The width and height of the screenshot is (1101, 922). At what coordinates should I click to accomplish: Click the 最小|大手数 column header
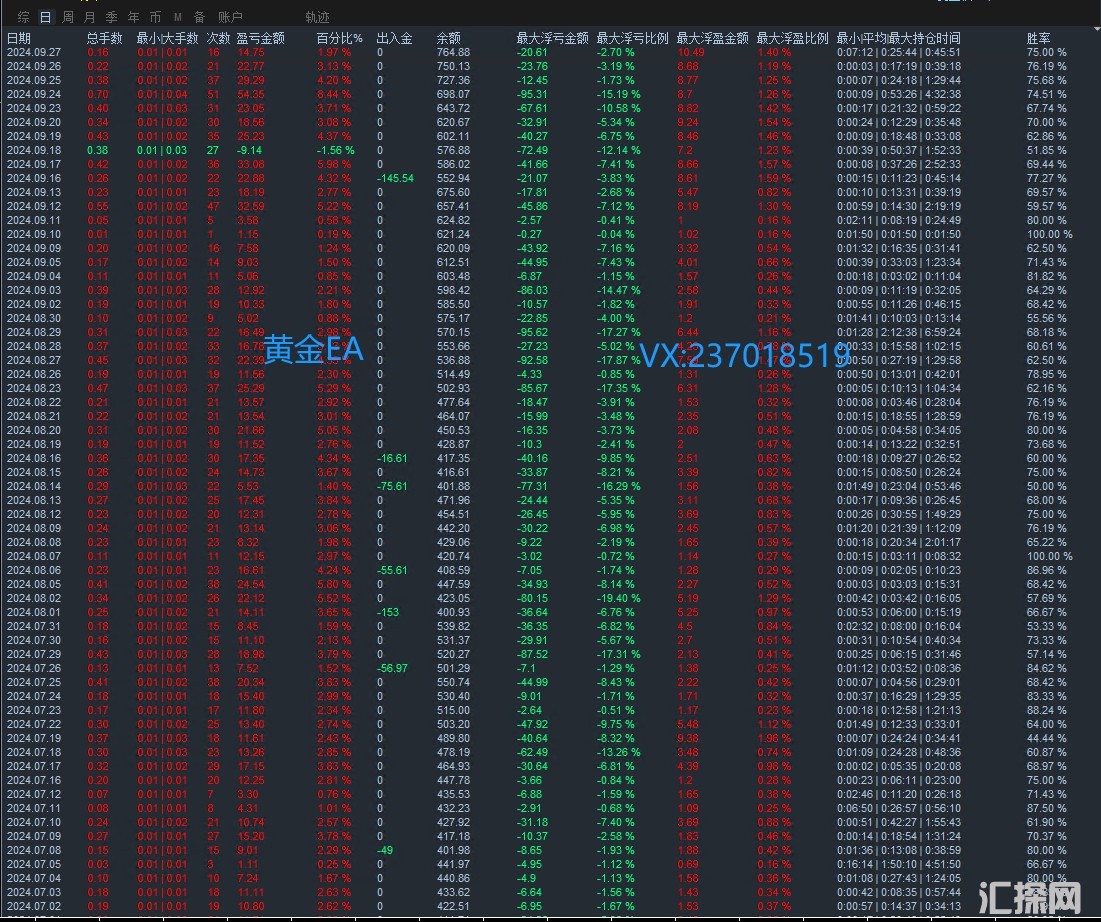point(168,38)
